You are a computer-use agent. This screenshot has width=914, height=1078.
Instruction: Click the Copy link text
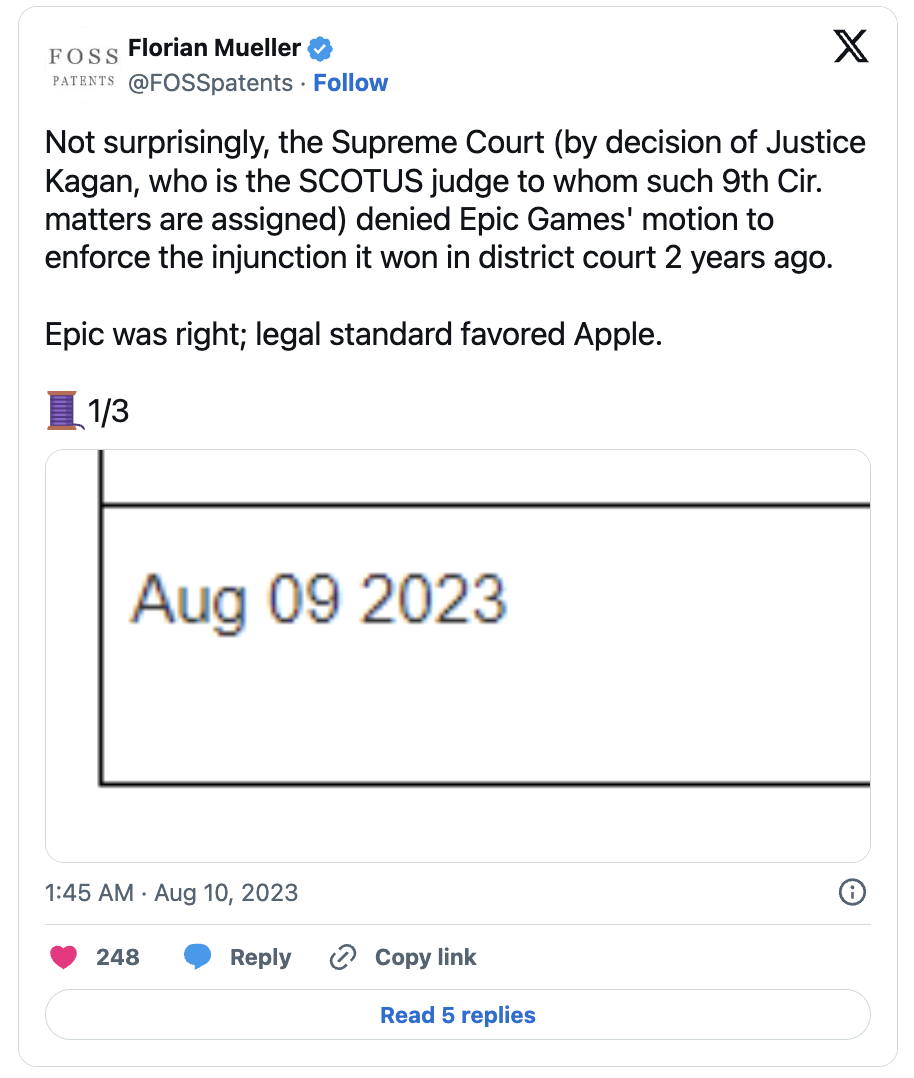[x=425, y=957]
